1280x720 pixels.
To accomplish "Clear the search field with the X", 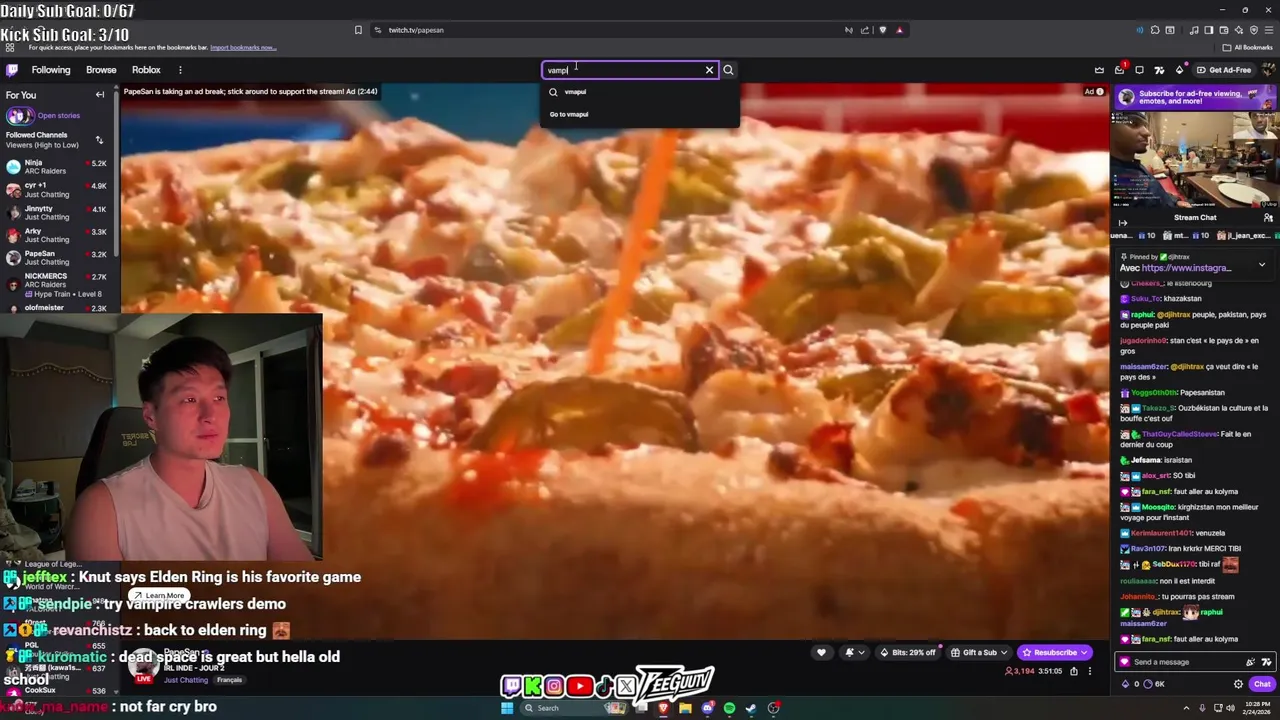I will [x=710, y=70].
